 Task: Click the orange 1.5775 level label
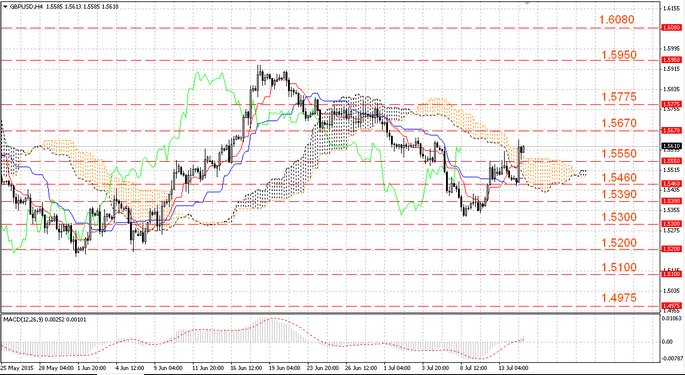(619, 97)
